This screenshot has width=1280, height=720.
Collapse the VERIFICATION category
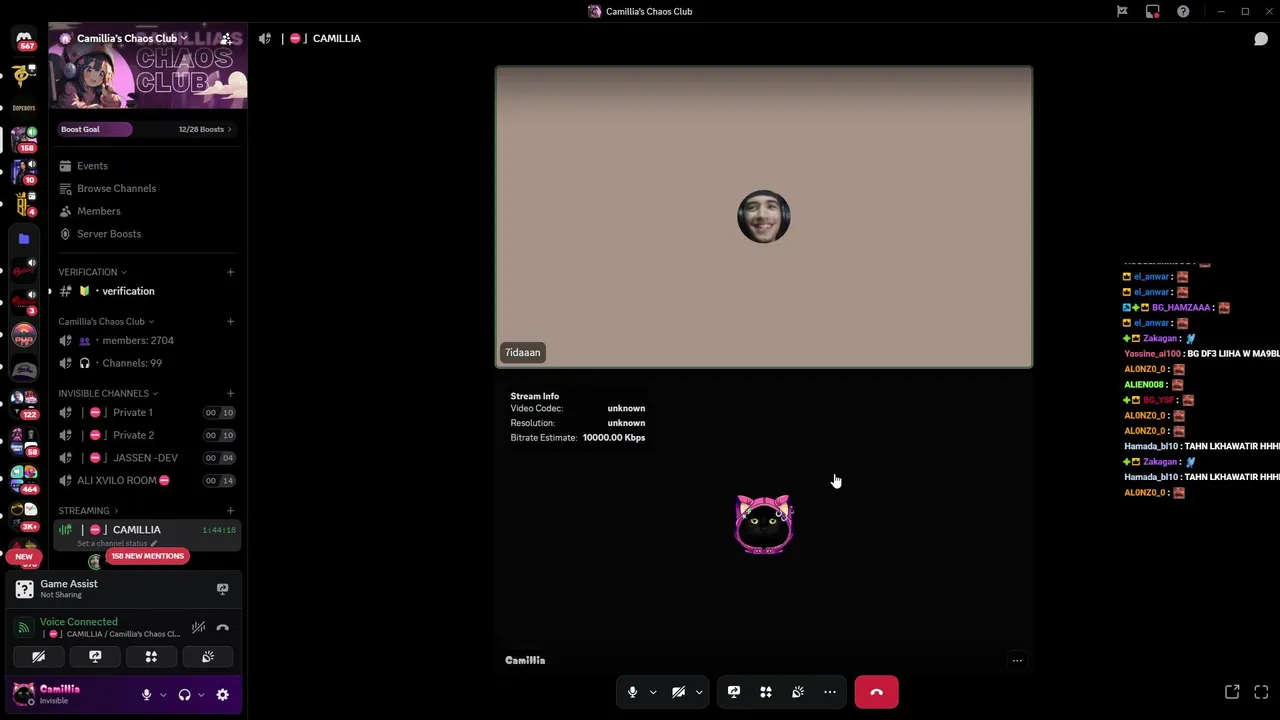click(92, 272)
